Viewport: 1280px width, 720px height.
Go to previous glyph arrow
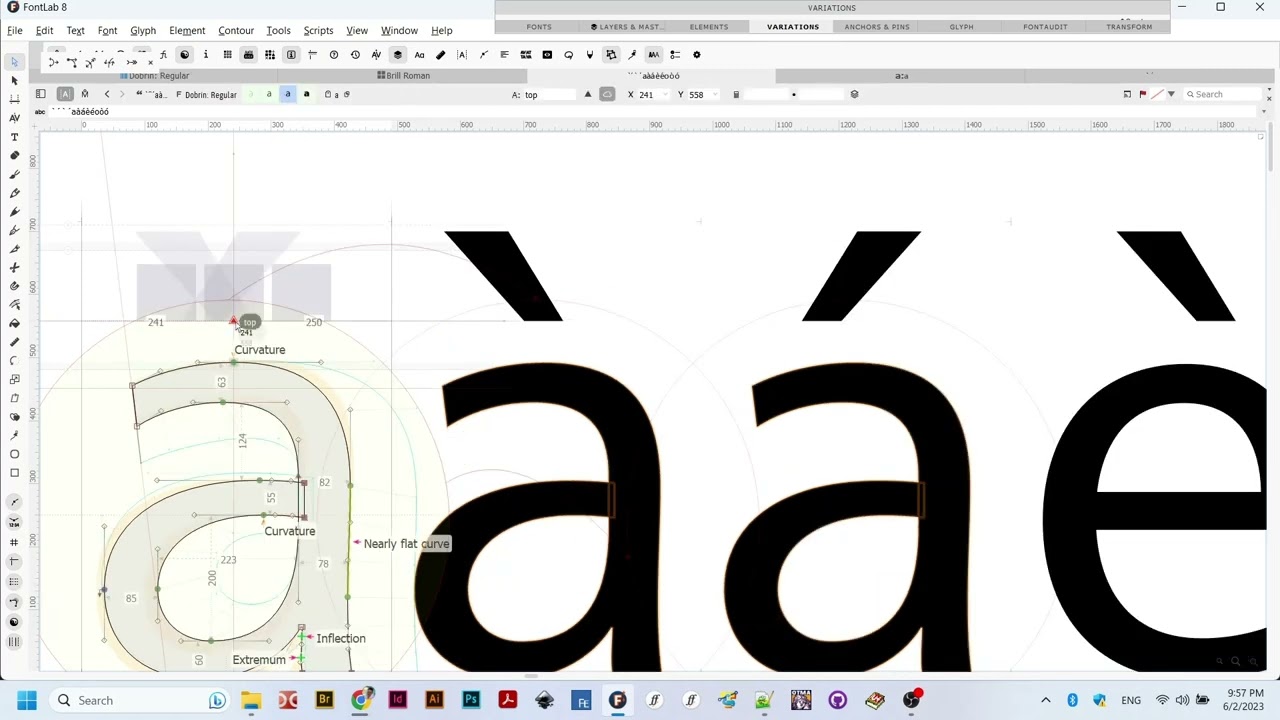[107, 94]
